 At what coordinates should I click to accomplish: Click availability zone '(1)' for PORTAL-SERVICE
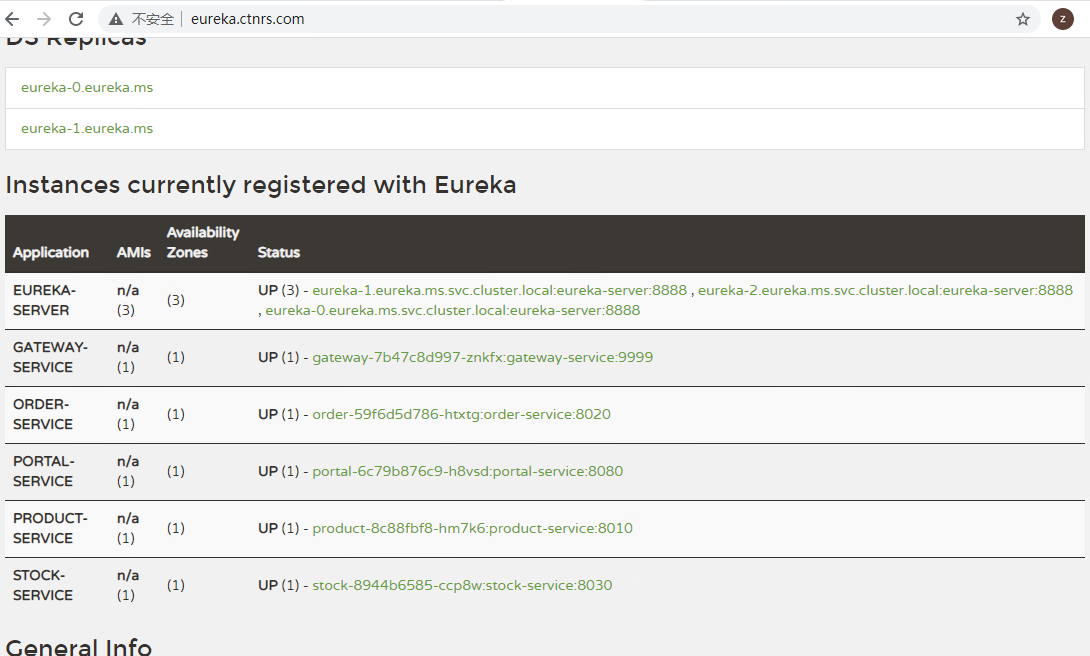(x=176, y=471)
